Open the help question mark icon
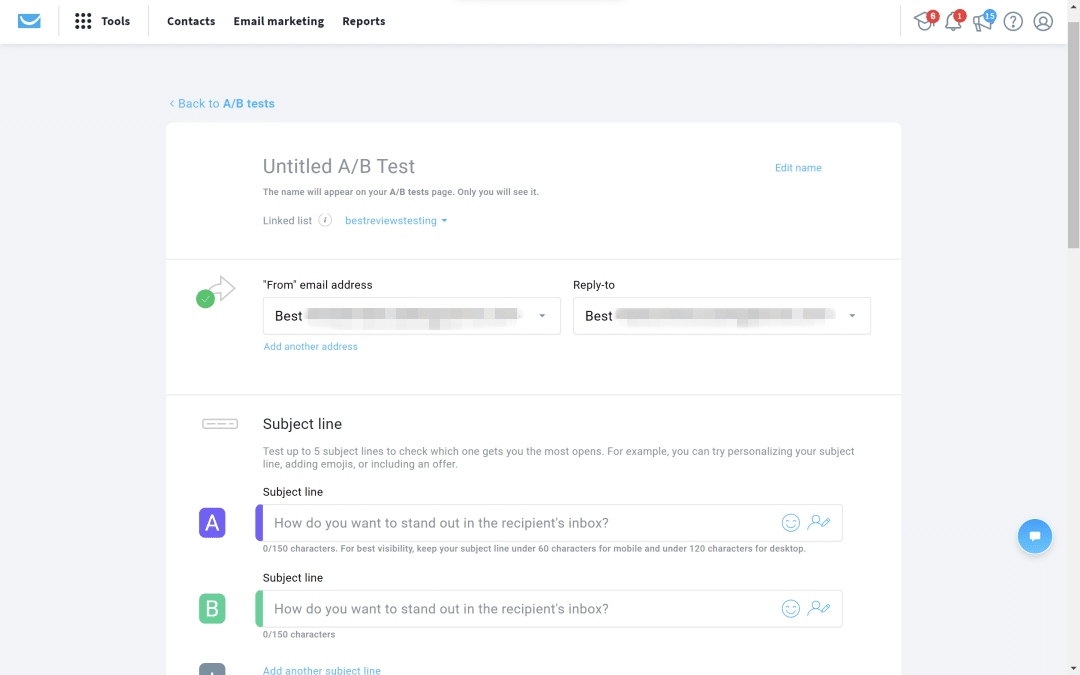Screen dimensions: 1080x675 point(1013,21)
